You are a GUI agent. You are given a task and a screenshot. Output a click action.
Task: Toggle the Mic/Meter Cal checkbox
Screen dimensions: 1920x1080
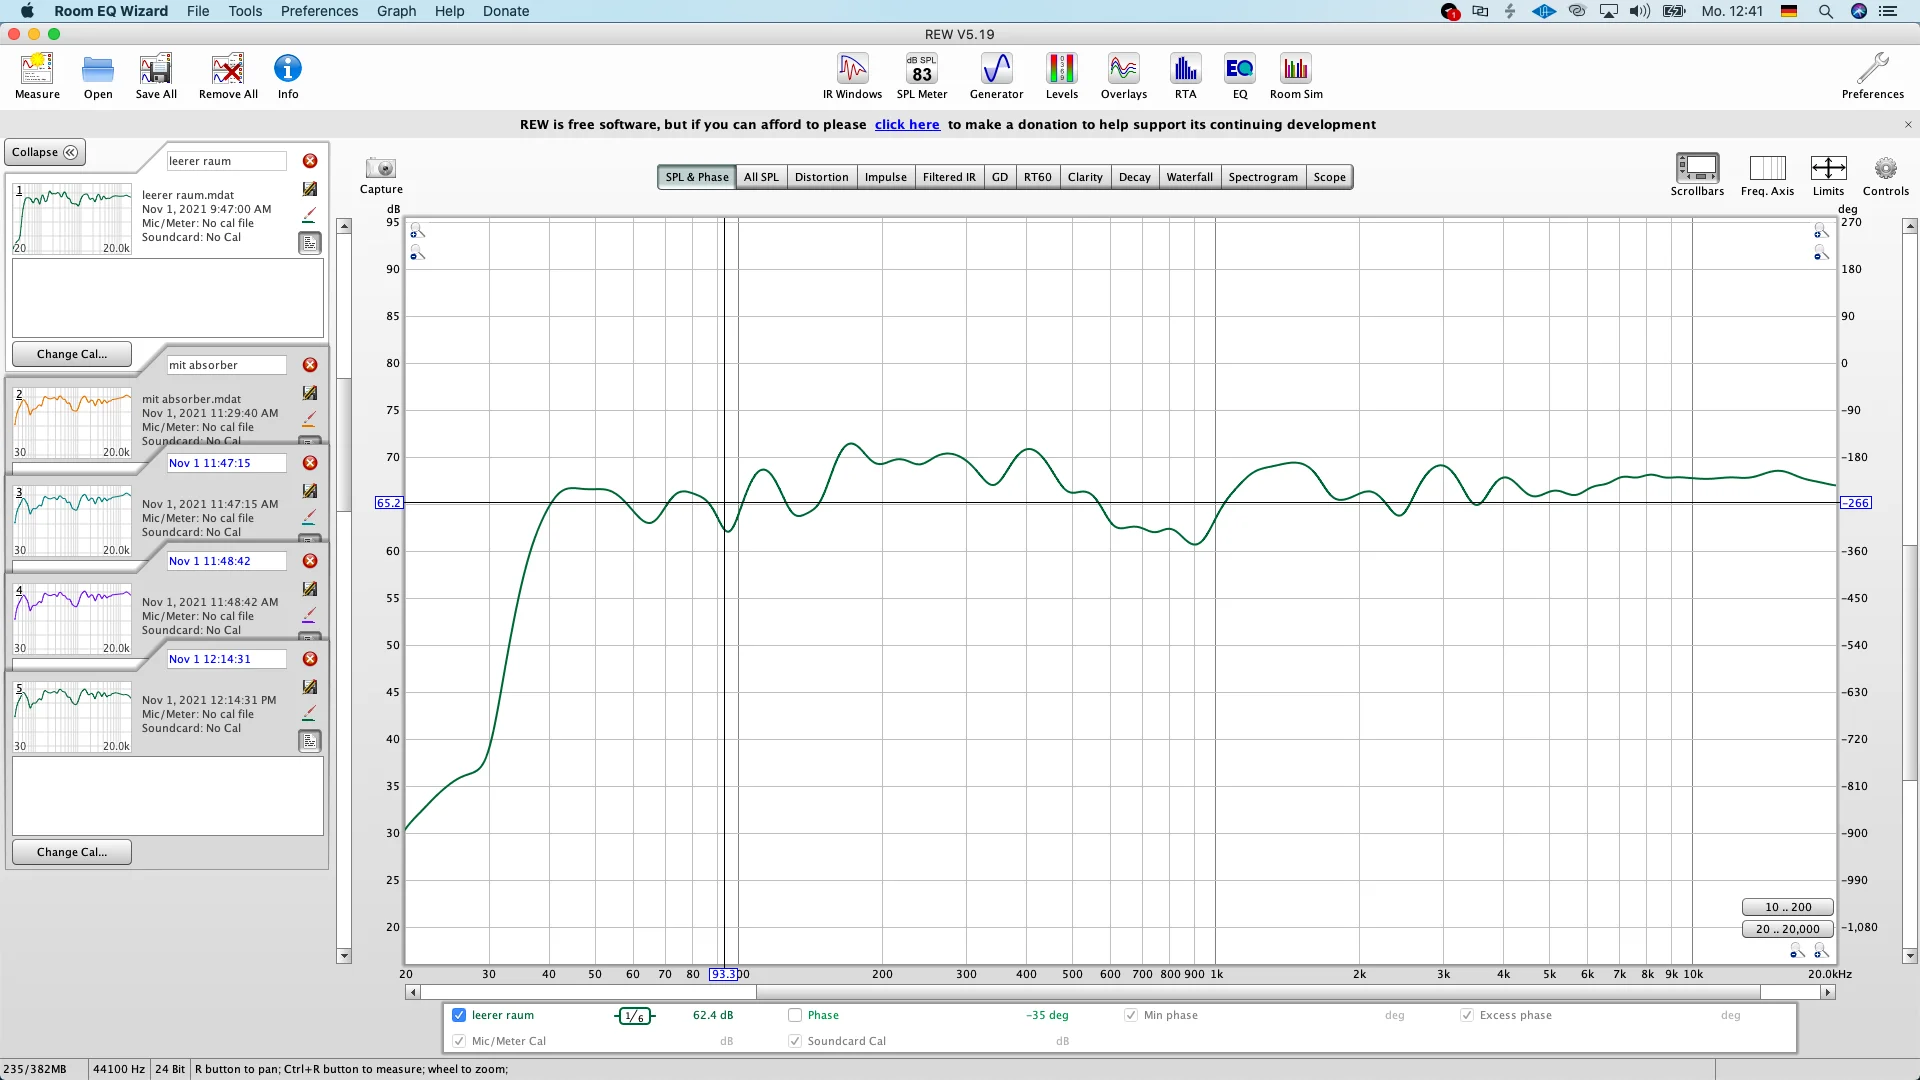pos(459,1041)
